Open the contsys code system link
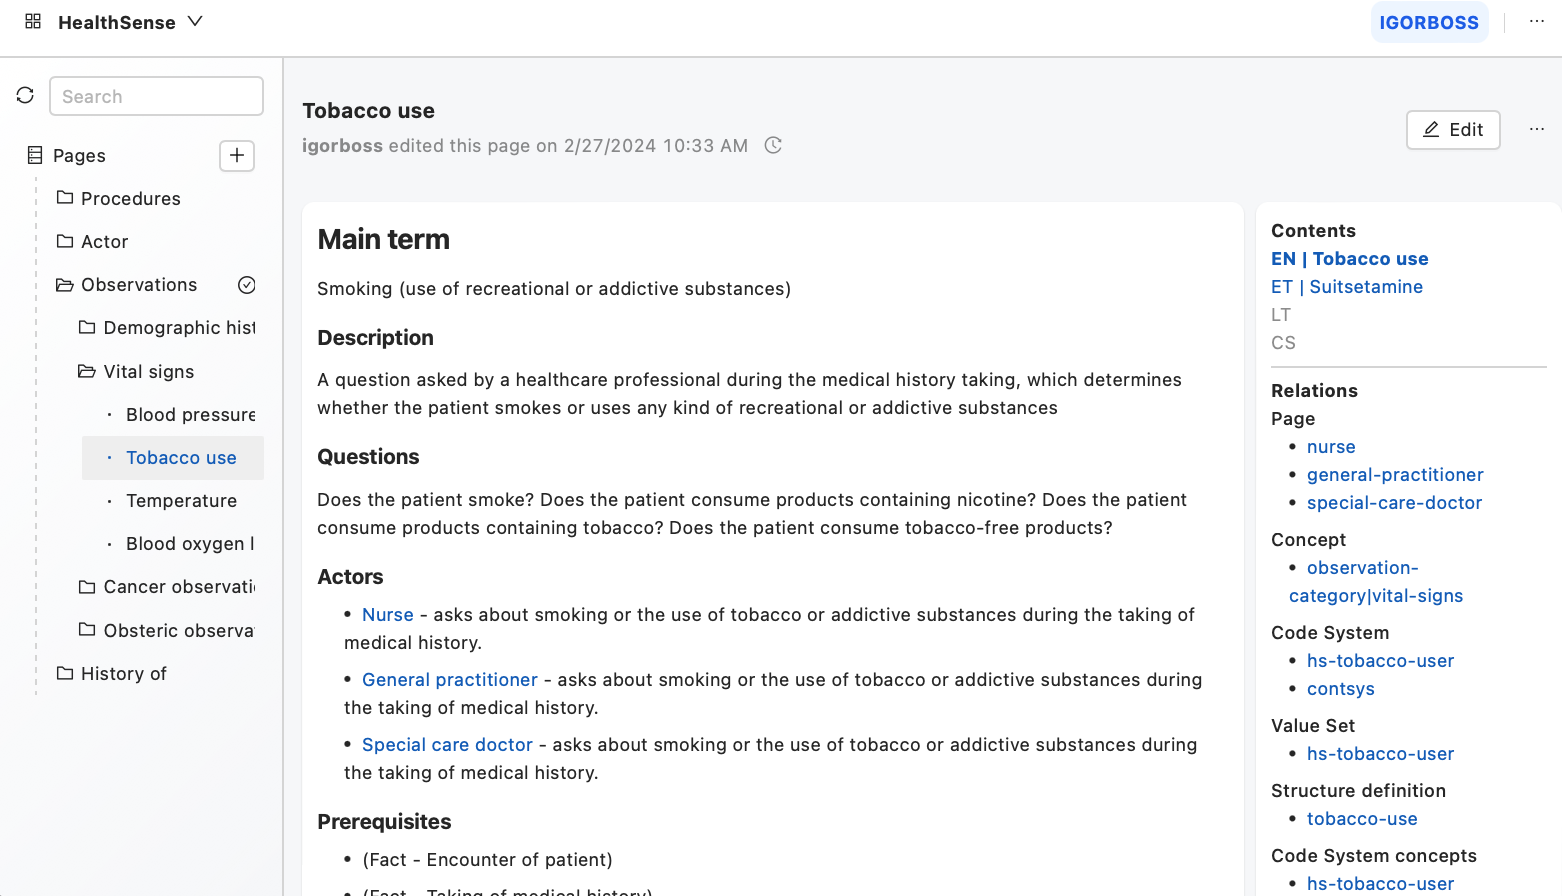The width and height of the screenshot is (1562, 896). (1340, 689)
